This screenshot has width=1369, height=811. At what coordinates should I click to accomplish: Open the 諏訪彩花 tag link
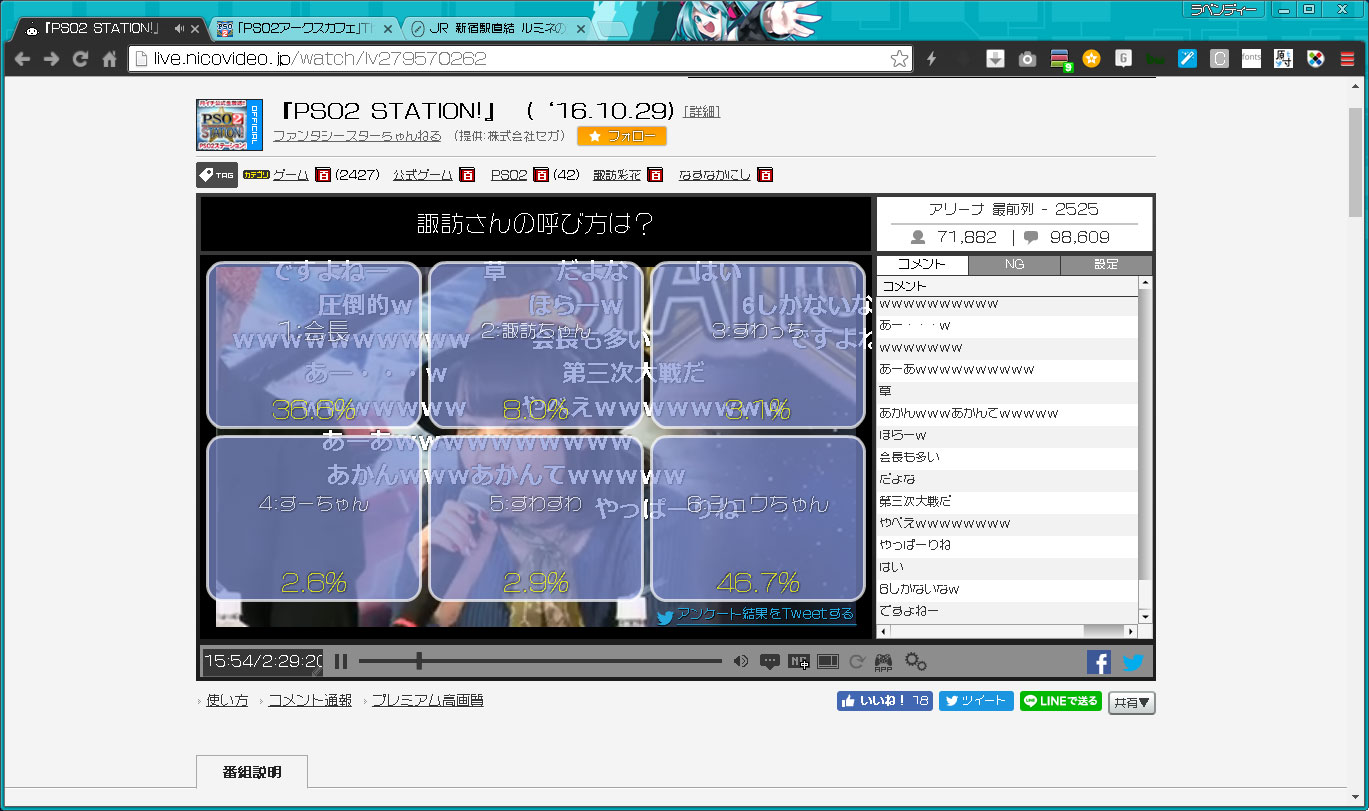pos(617,175)
